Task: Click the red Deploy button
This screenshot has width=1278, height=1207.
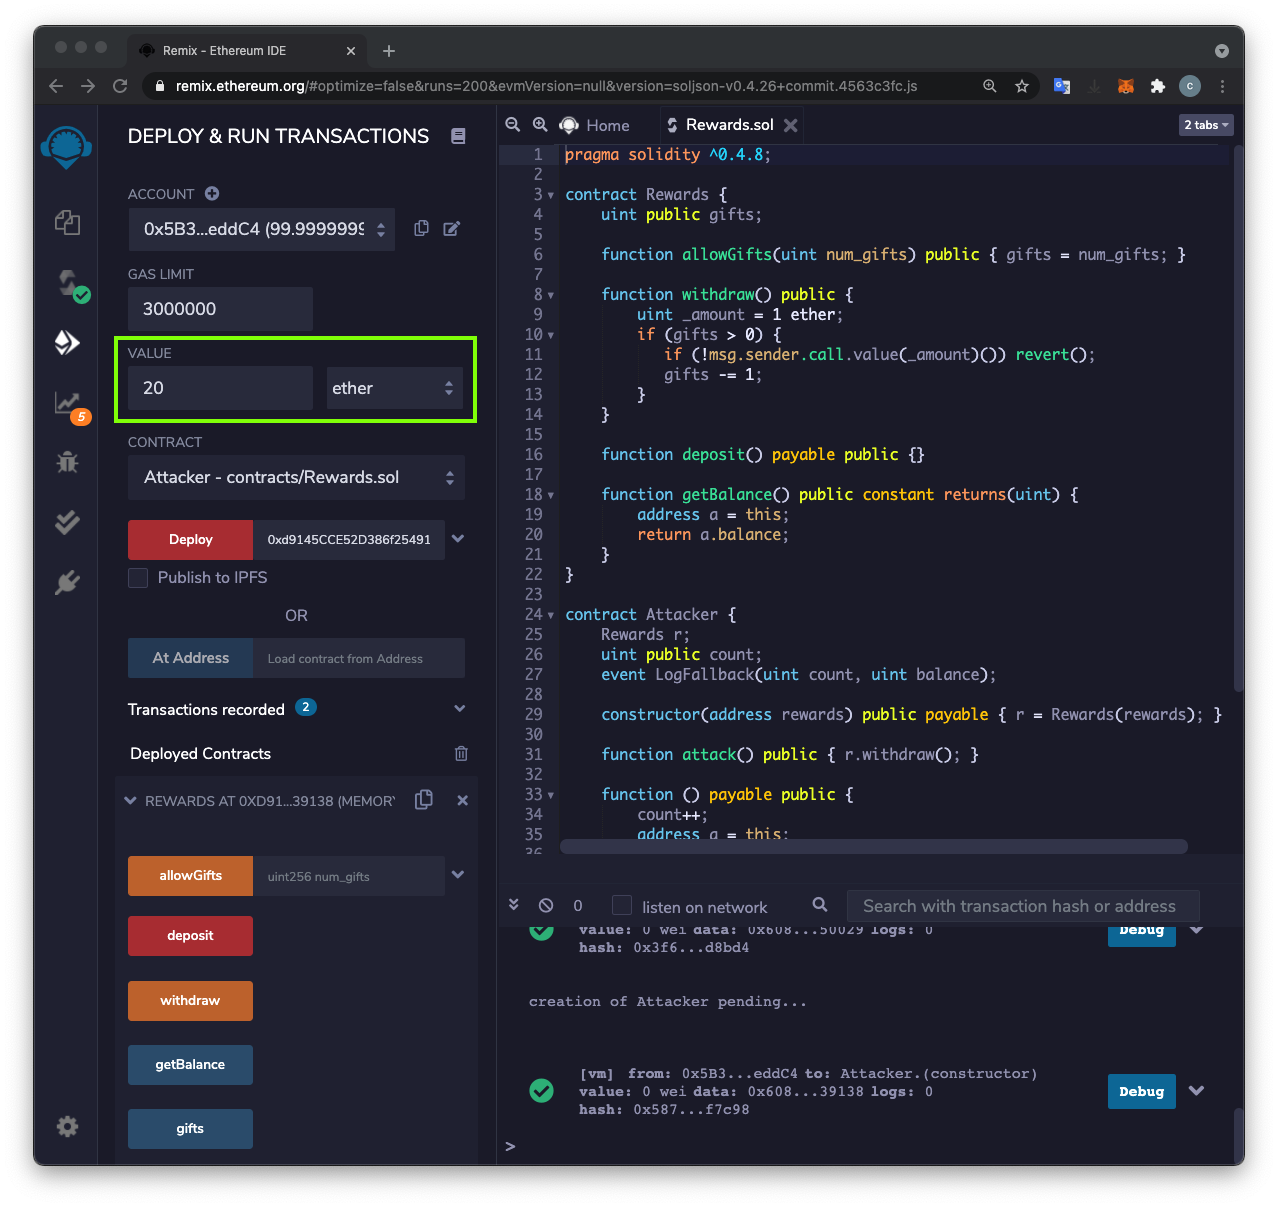Action: (190, 539)
